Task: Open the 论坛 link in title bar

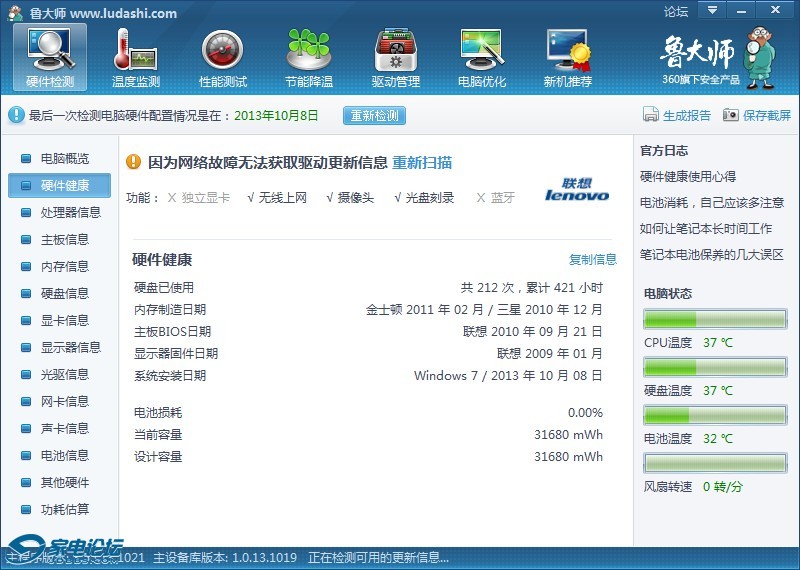Action: coord(676,12)
